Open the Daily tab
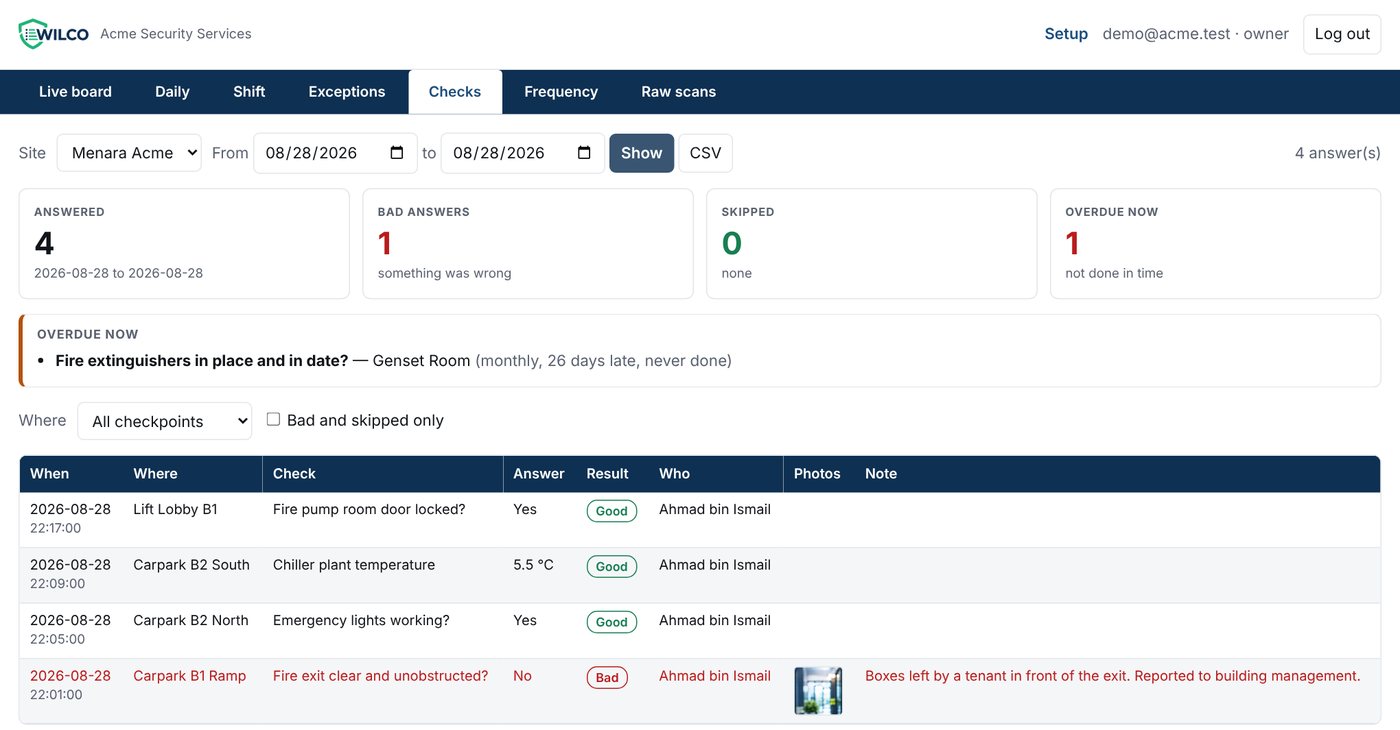1400x730 pixels. (172, 92)
